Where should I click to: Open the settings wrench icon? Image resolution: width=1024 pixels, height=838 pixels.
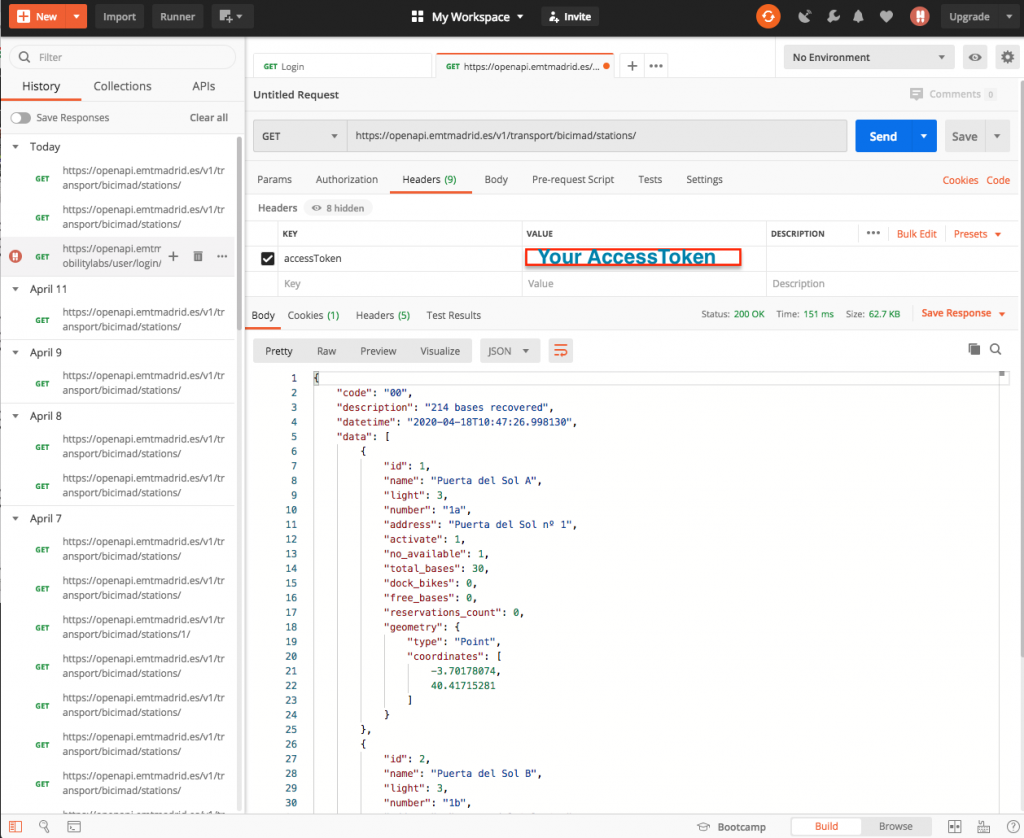pyautogui.click(x=831, y=17)
